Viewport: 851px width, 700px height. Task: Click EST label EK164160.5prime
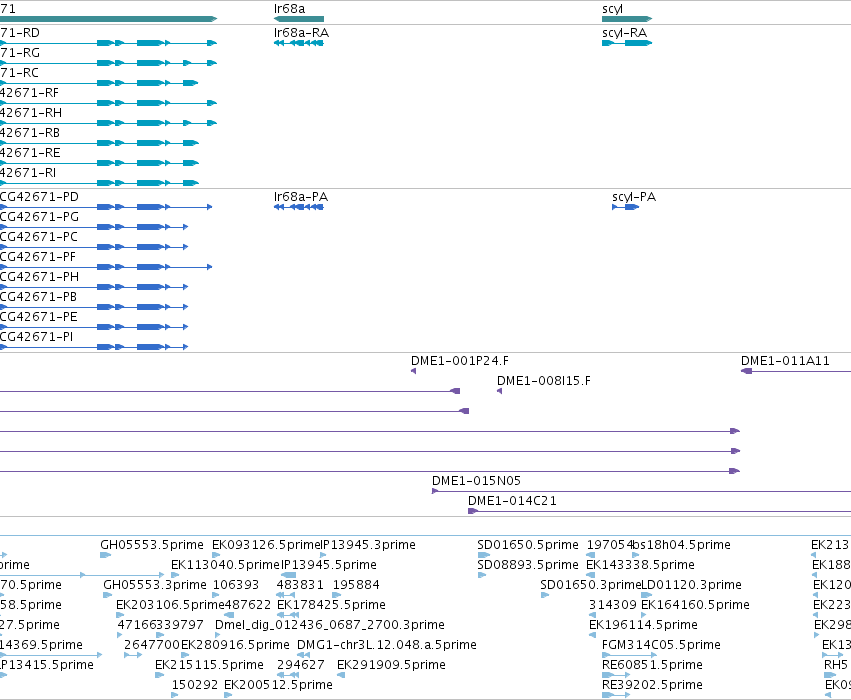pos(695,605)
